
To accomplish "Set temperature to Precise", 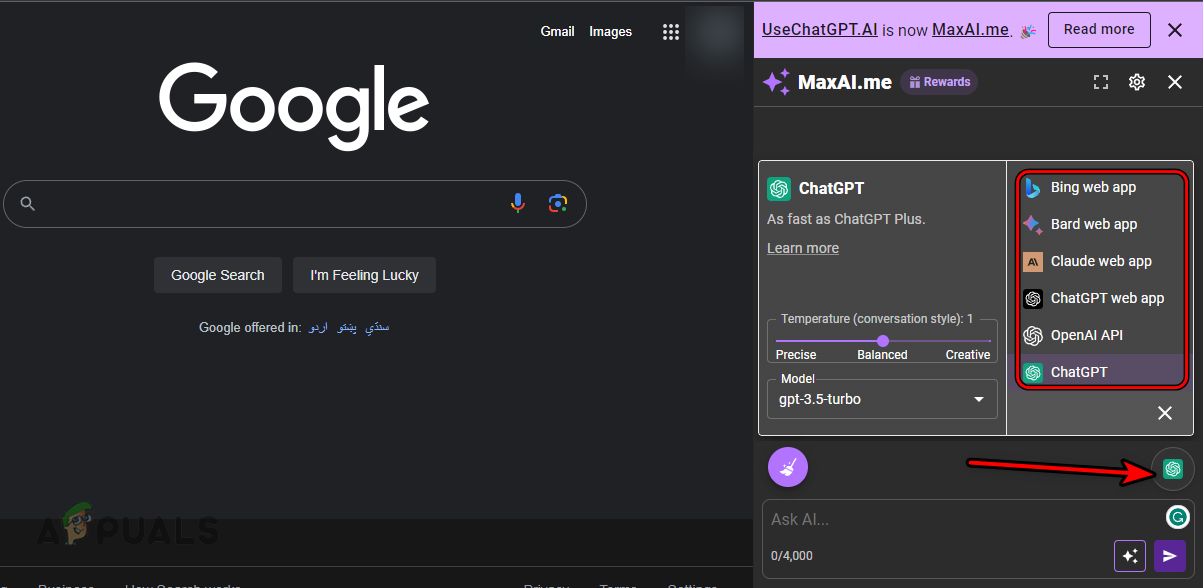I will click(x=796, y=355).
